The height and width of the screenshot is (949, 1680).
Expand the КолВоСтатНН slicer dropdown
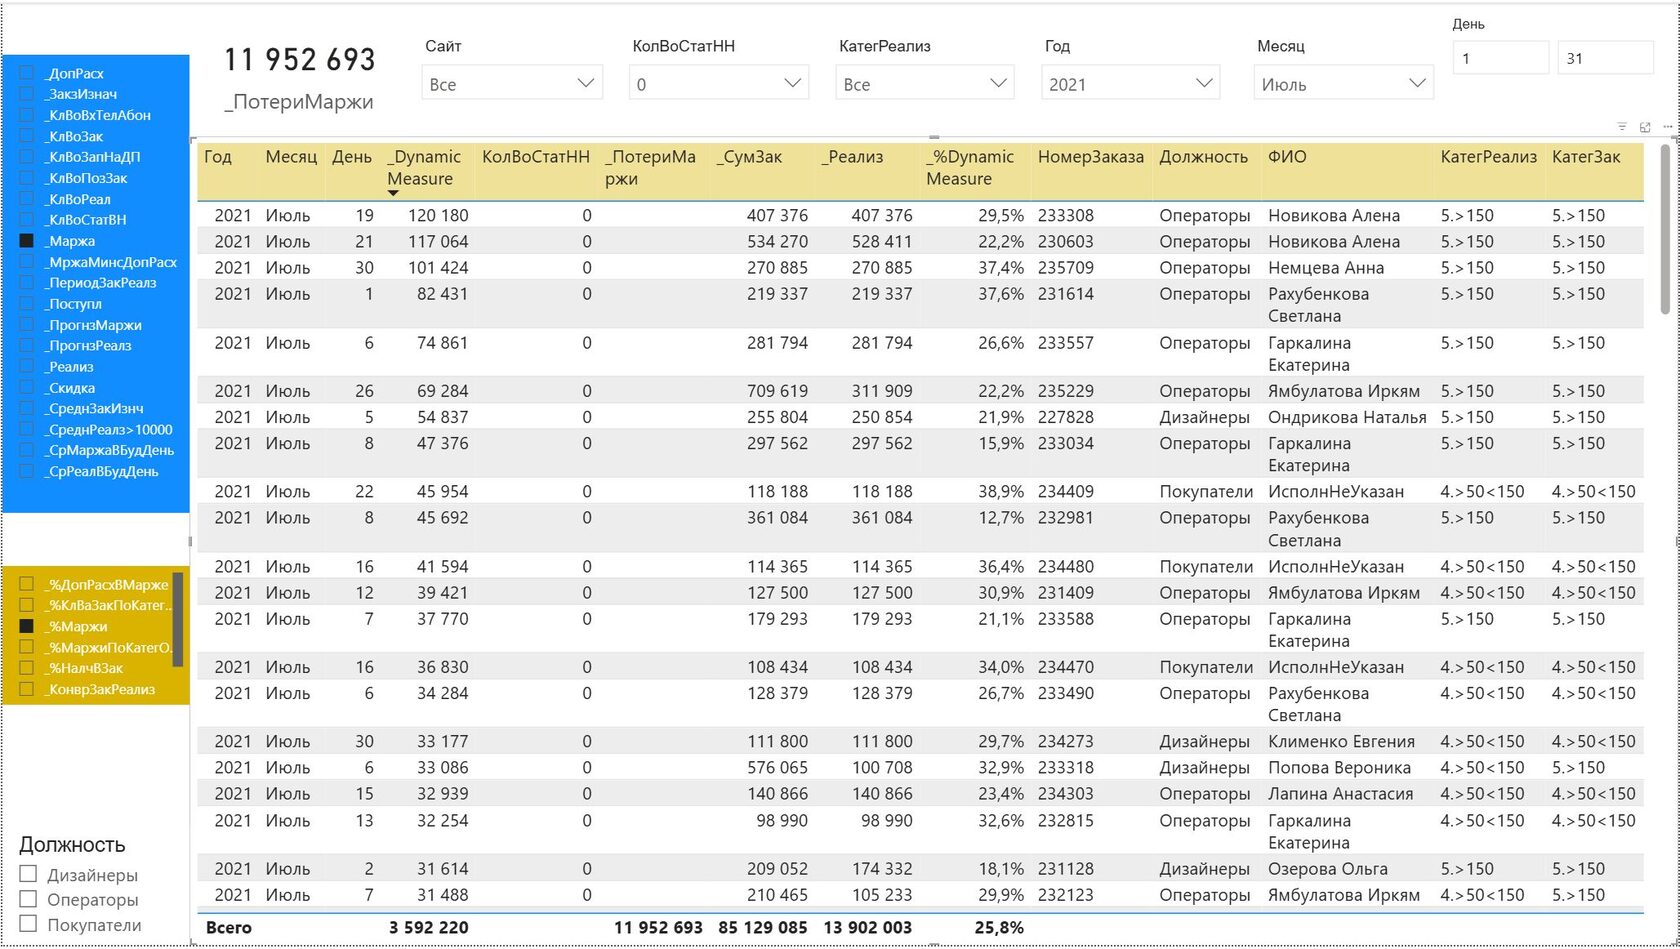pyautogui.click(x=718, y=83)
